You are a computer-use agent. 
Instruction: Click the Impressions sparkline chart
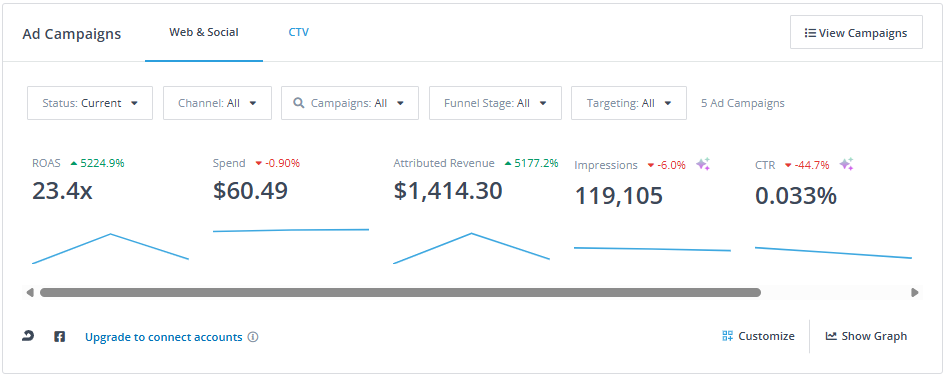pyautogui.click(x=652, y=249)
